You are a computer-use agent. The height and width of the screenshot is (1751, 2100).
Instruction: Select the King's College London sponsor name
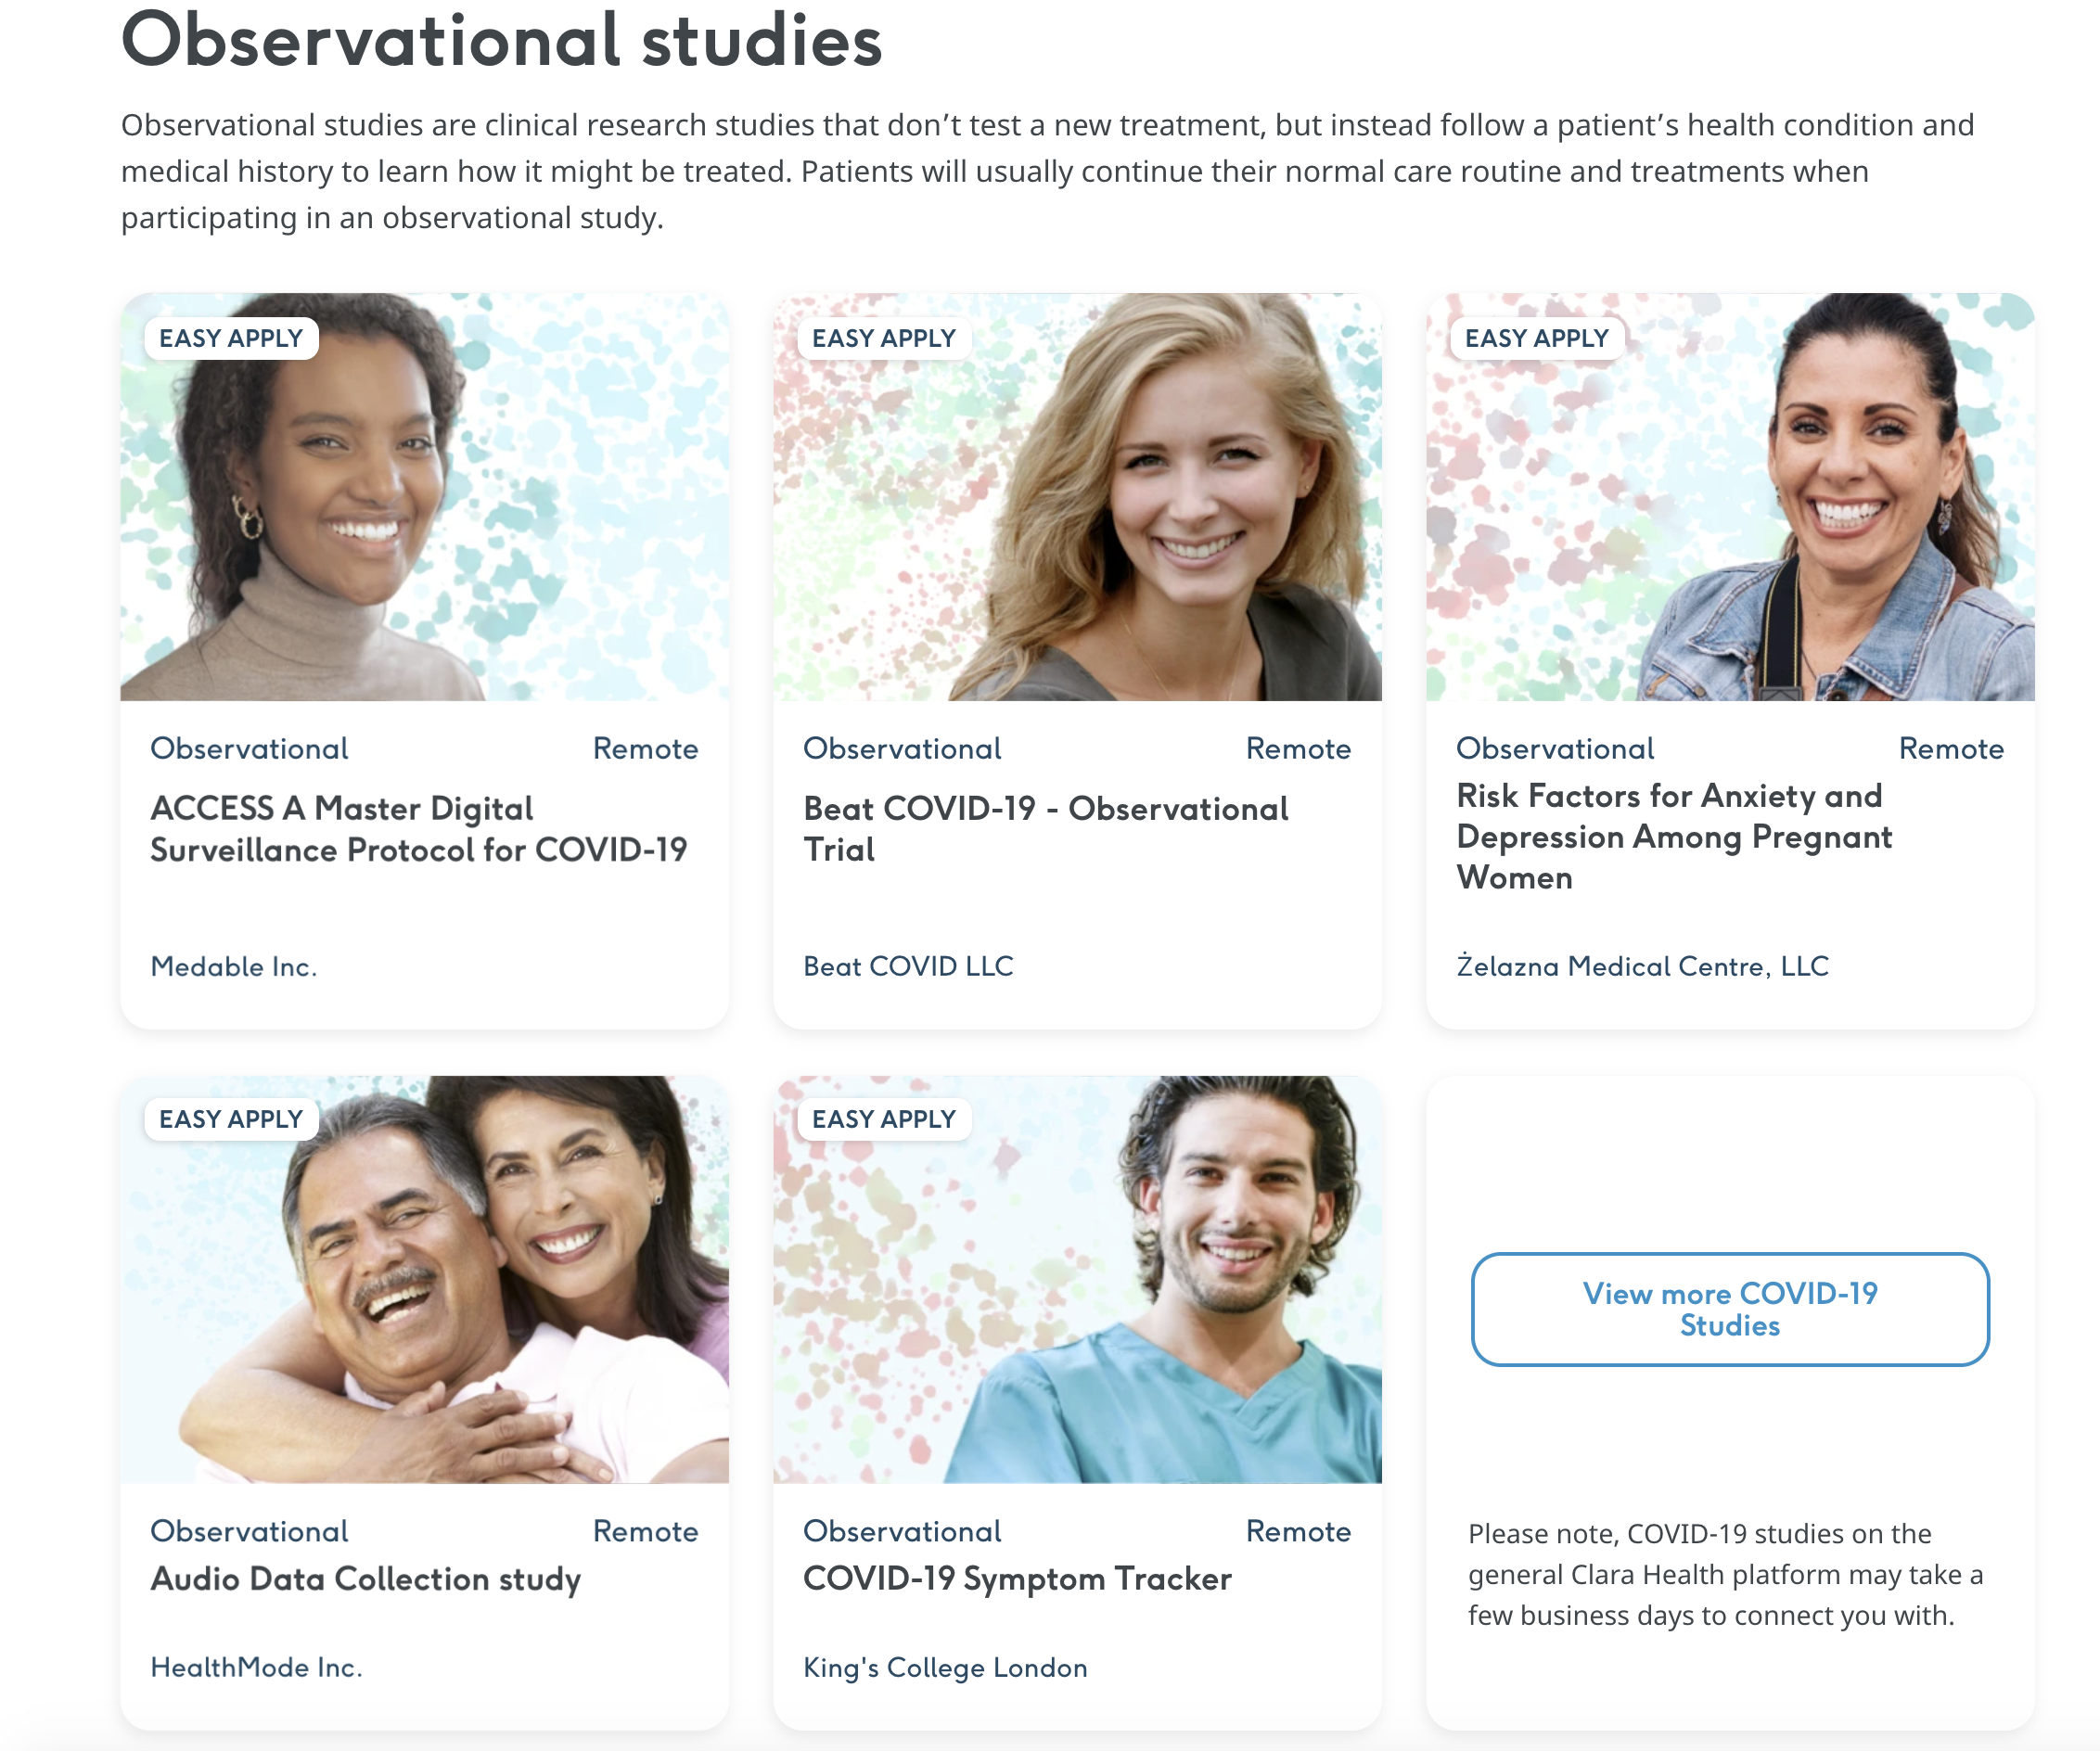[945, 1668]
